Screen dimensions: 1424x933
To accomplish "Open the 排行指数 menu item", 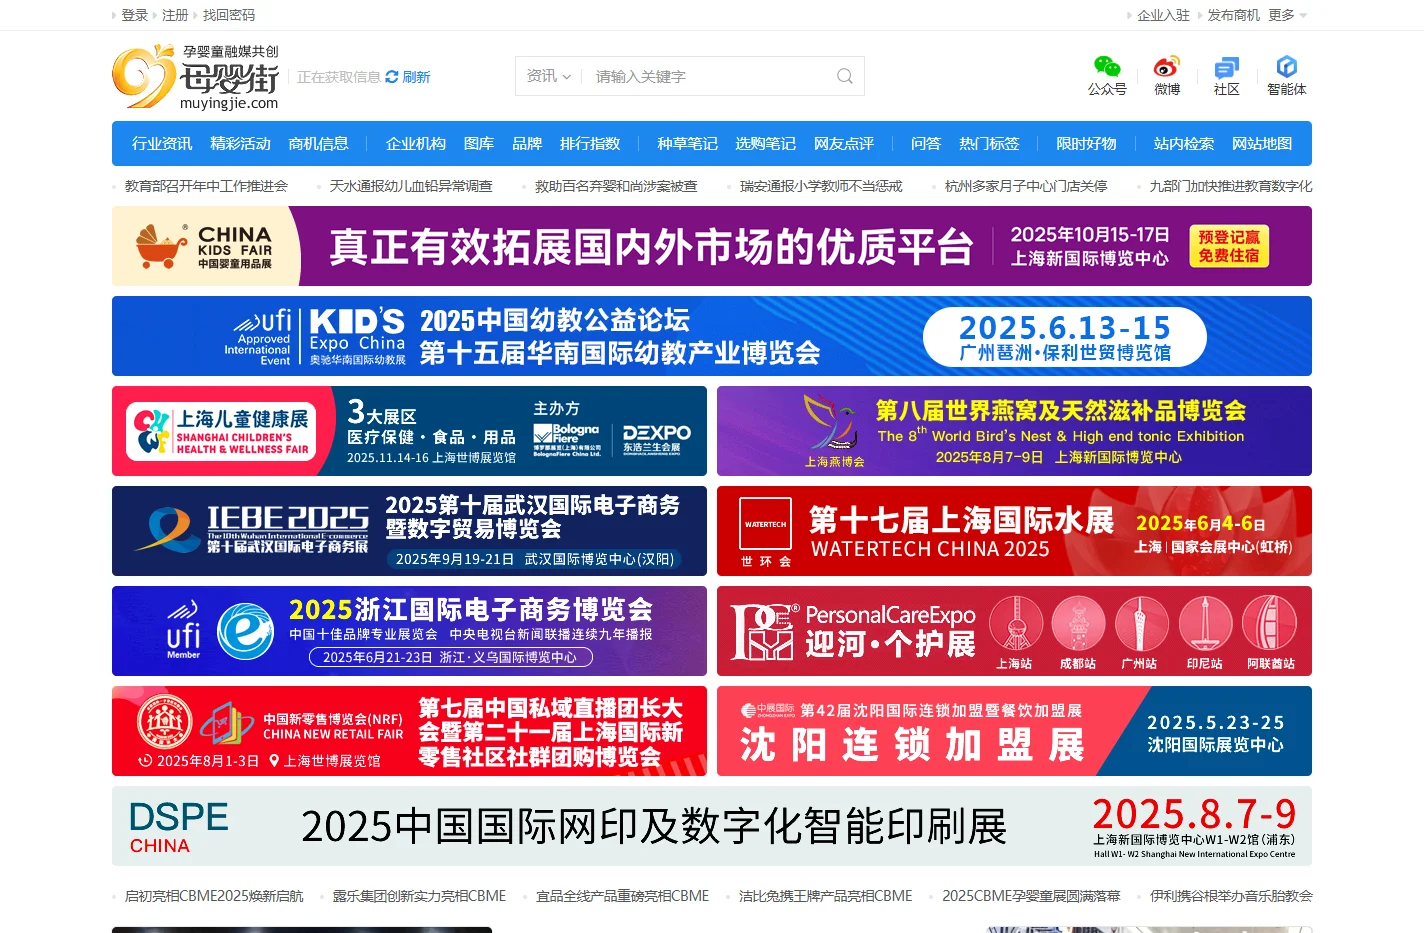I will point(590,143).
